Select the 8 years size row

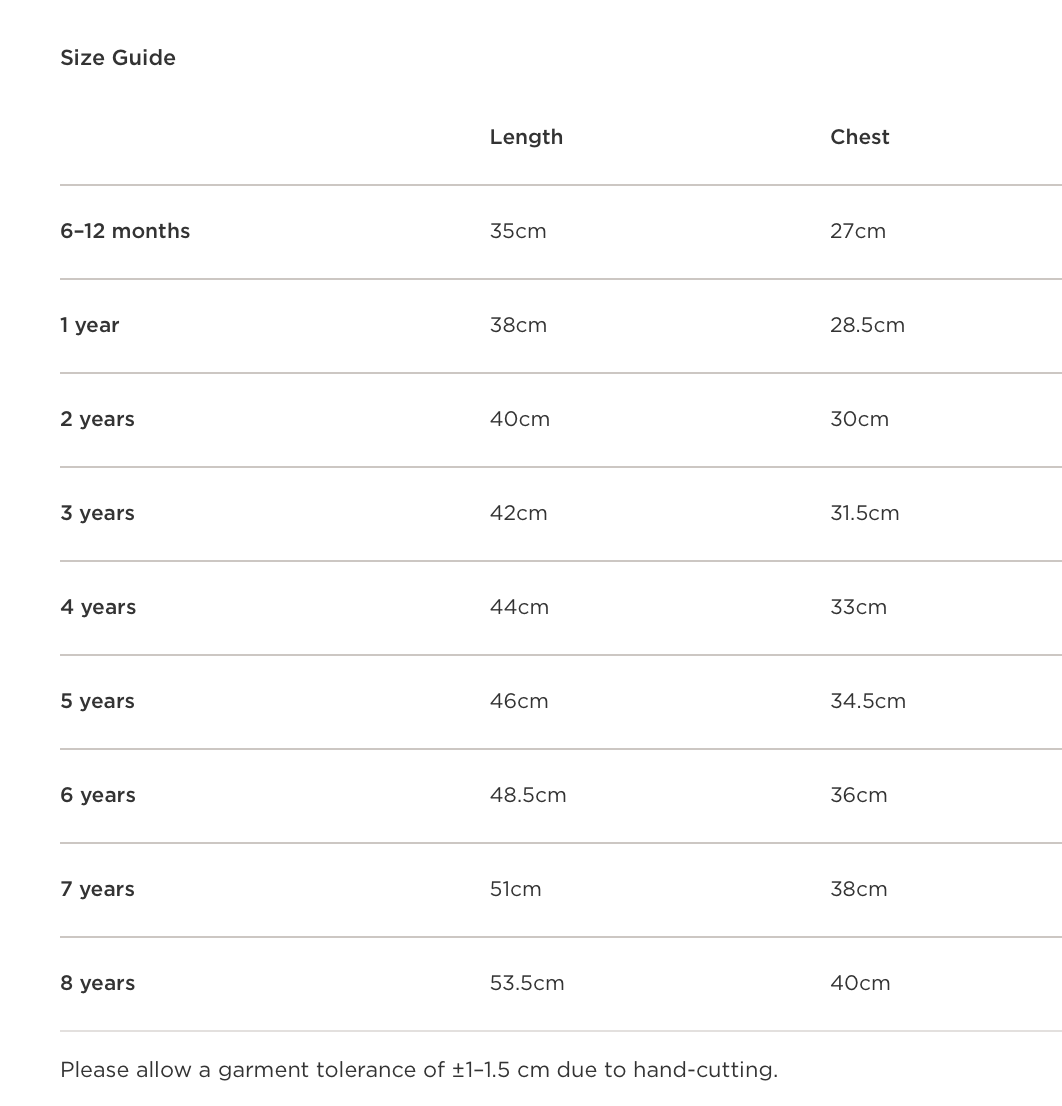pyautogui.click(x=98, y=983)
